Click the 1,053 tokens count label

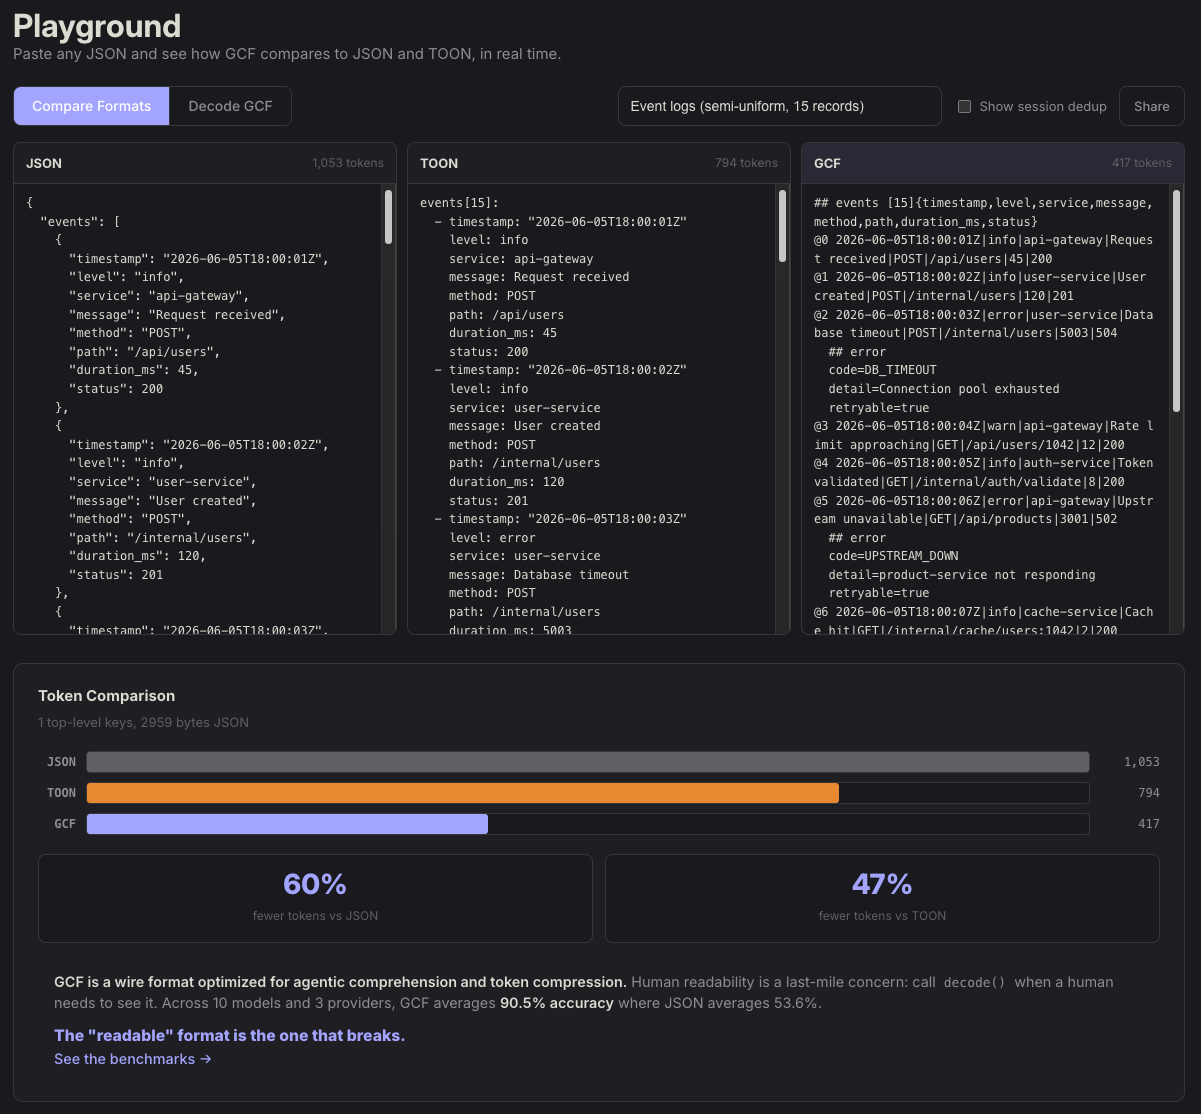[x=348, y=163]
